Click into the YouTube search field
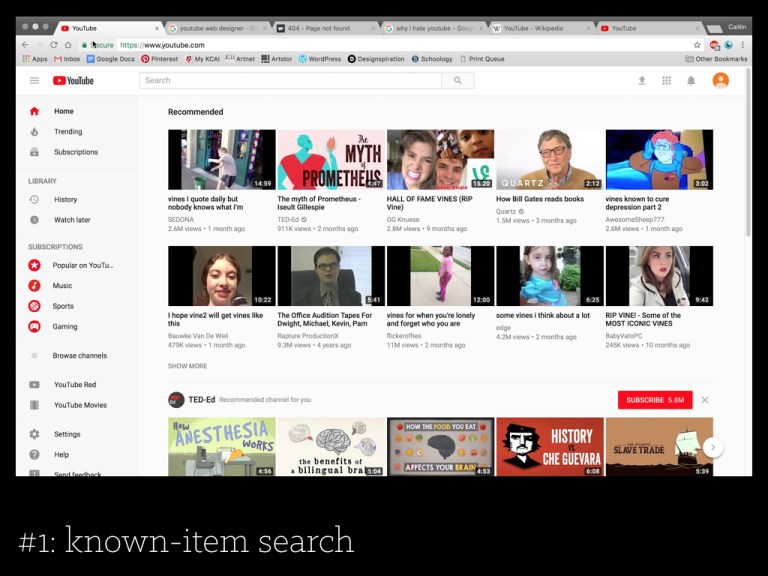Image resolution: width=768 pixels, height=576 pixels. 290,80
